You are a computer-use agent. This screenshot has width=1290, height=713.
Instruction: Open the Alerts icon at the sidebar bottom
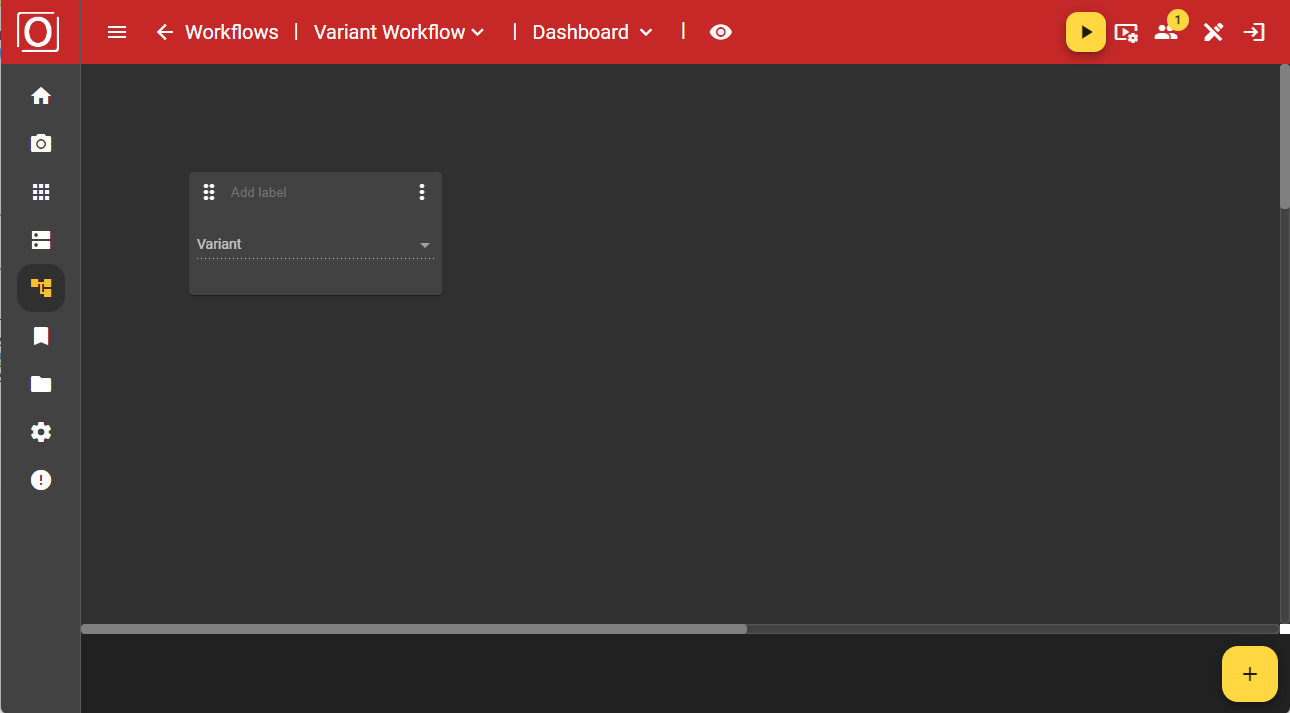[40, 479]
